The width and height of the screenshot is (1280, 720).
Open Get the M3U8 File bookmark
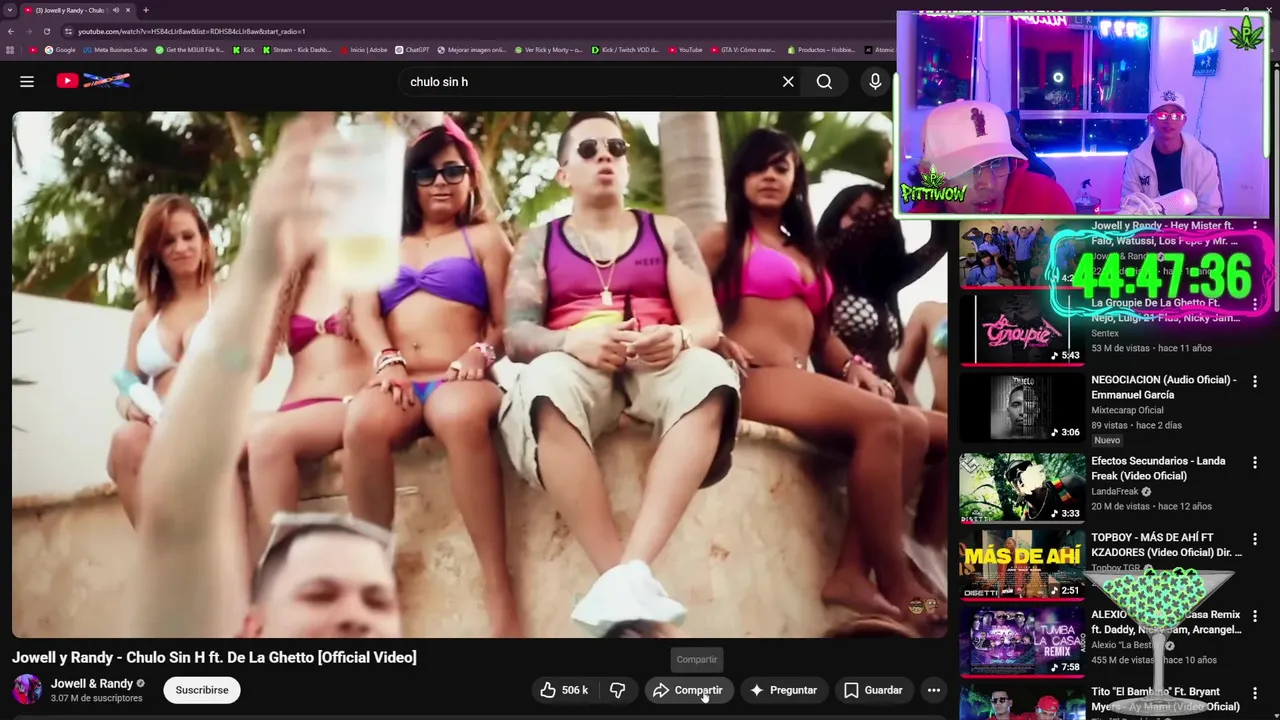click(x=190, y=50)
